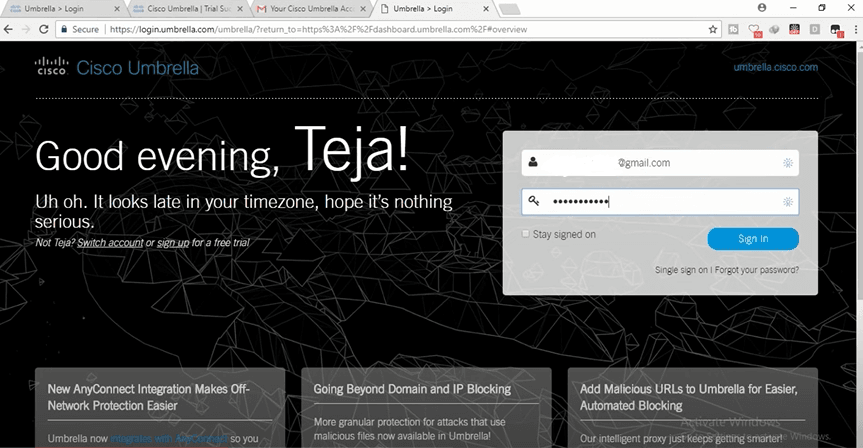This screenshot has height=448, width=863.
Task: Click the Cisco logo
Action: click(x=52, y=66)
